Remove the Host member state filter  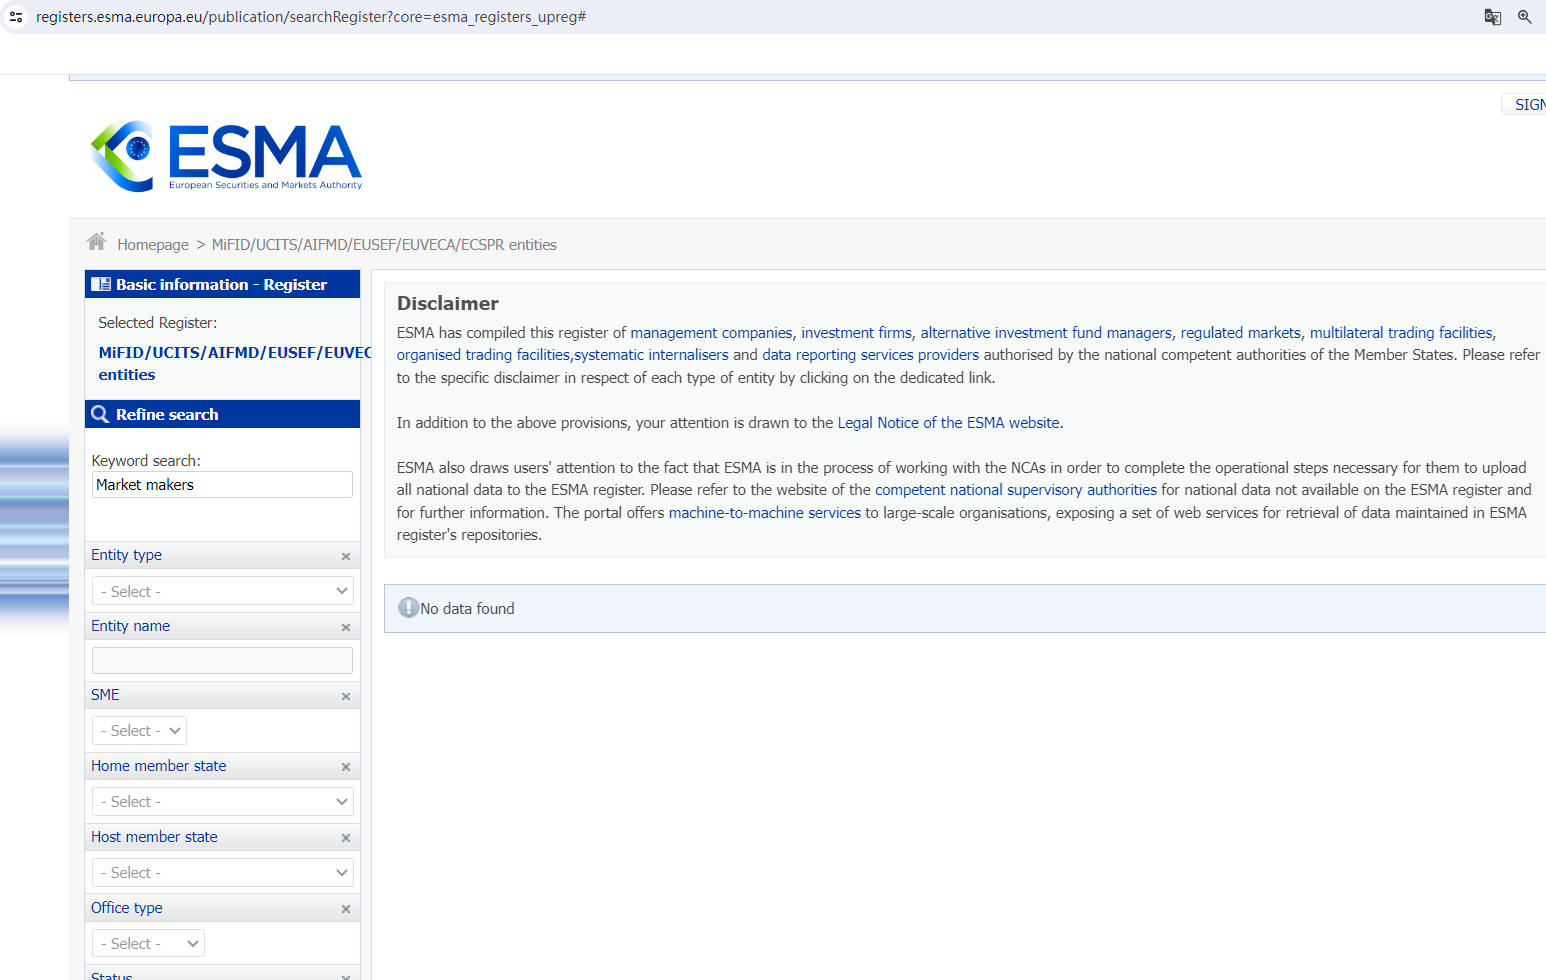pyautogui.click(x=346, y=838)
